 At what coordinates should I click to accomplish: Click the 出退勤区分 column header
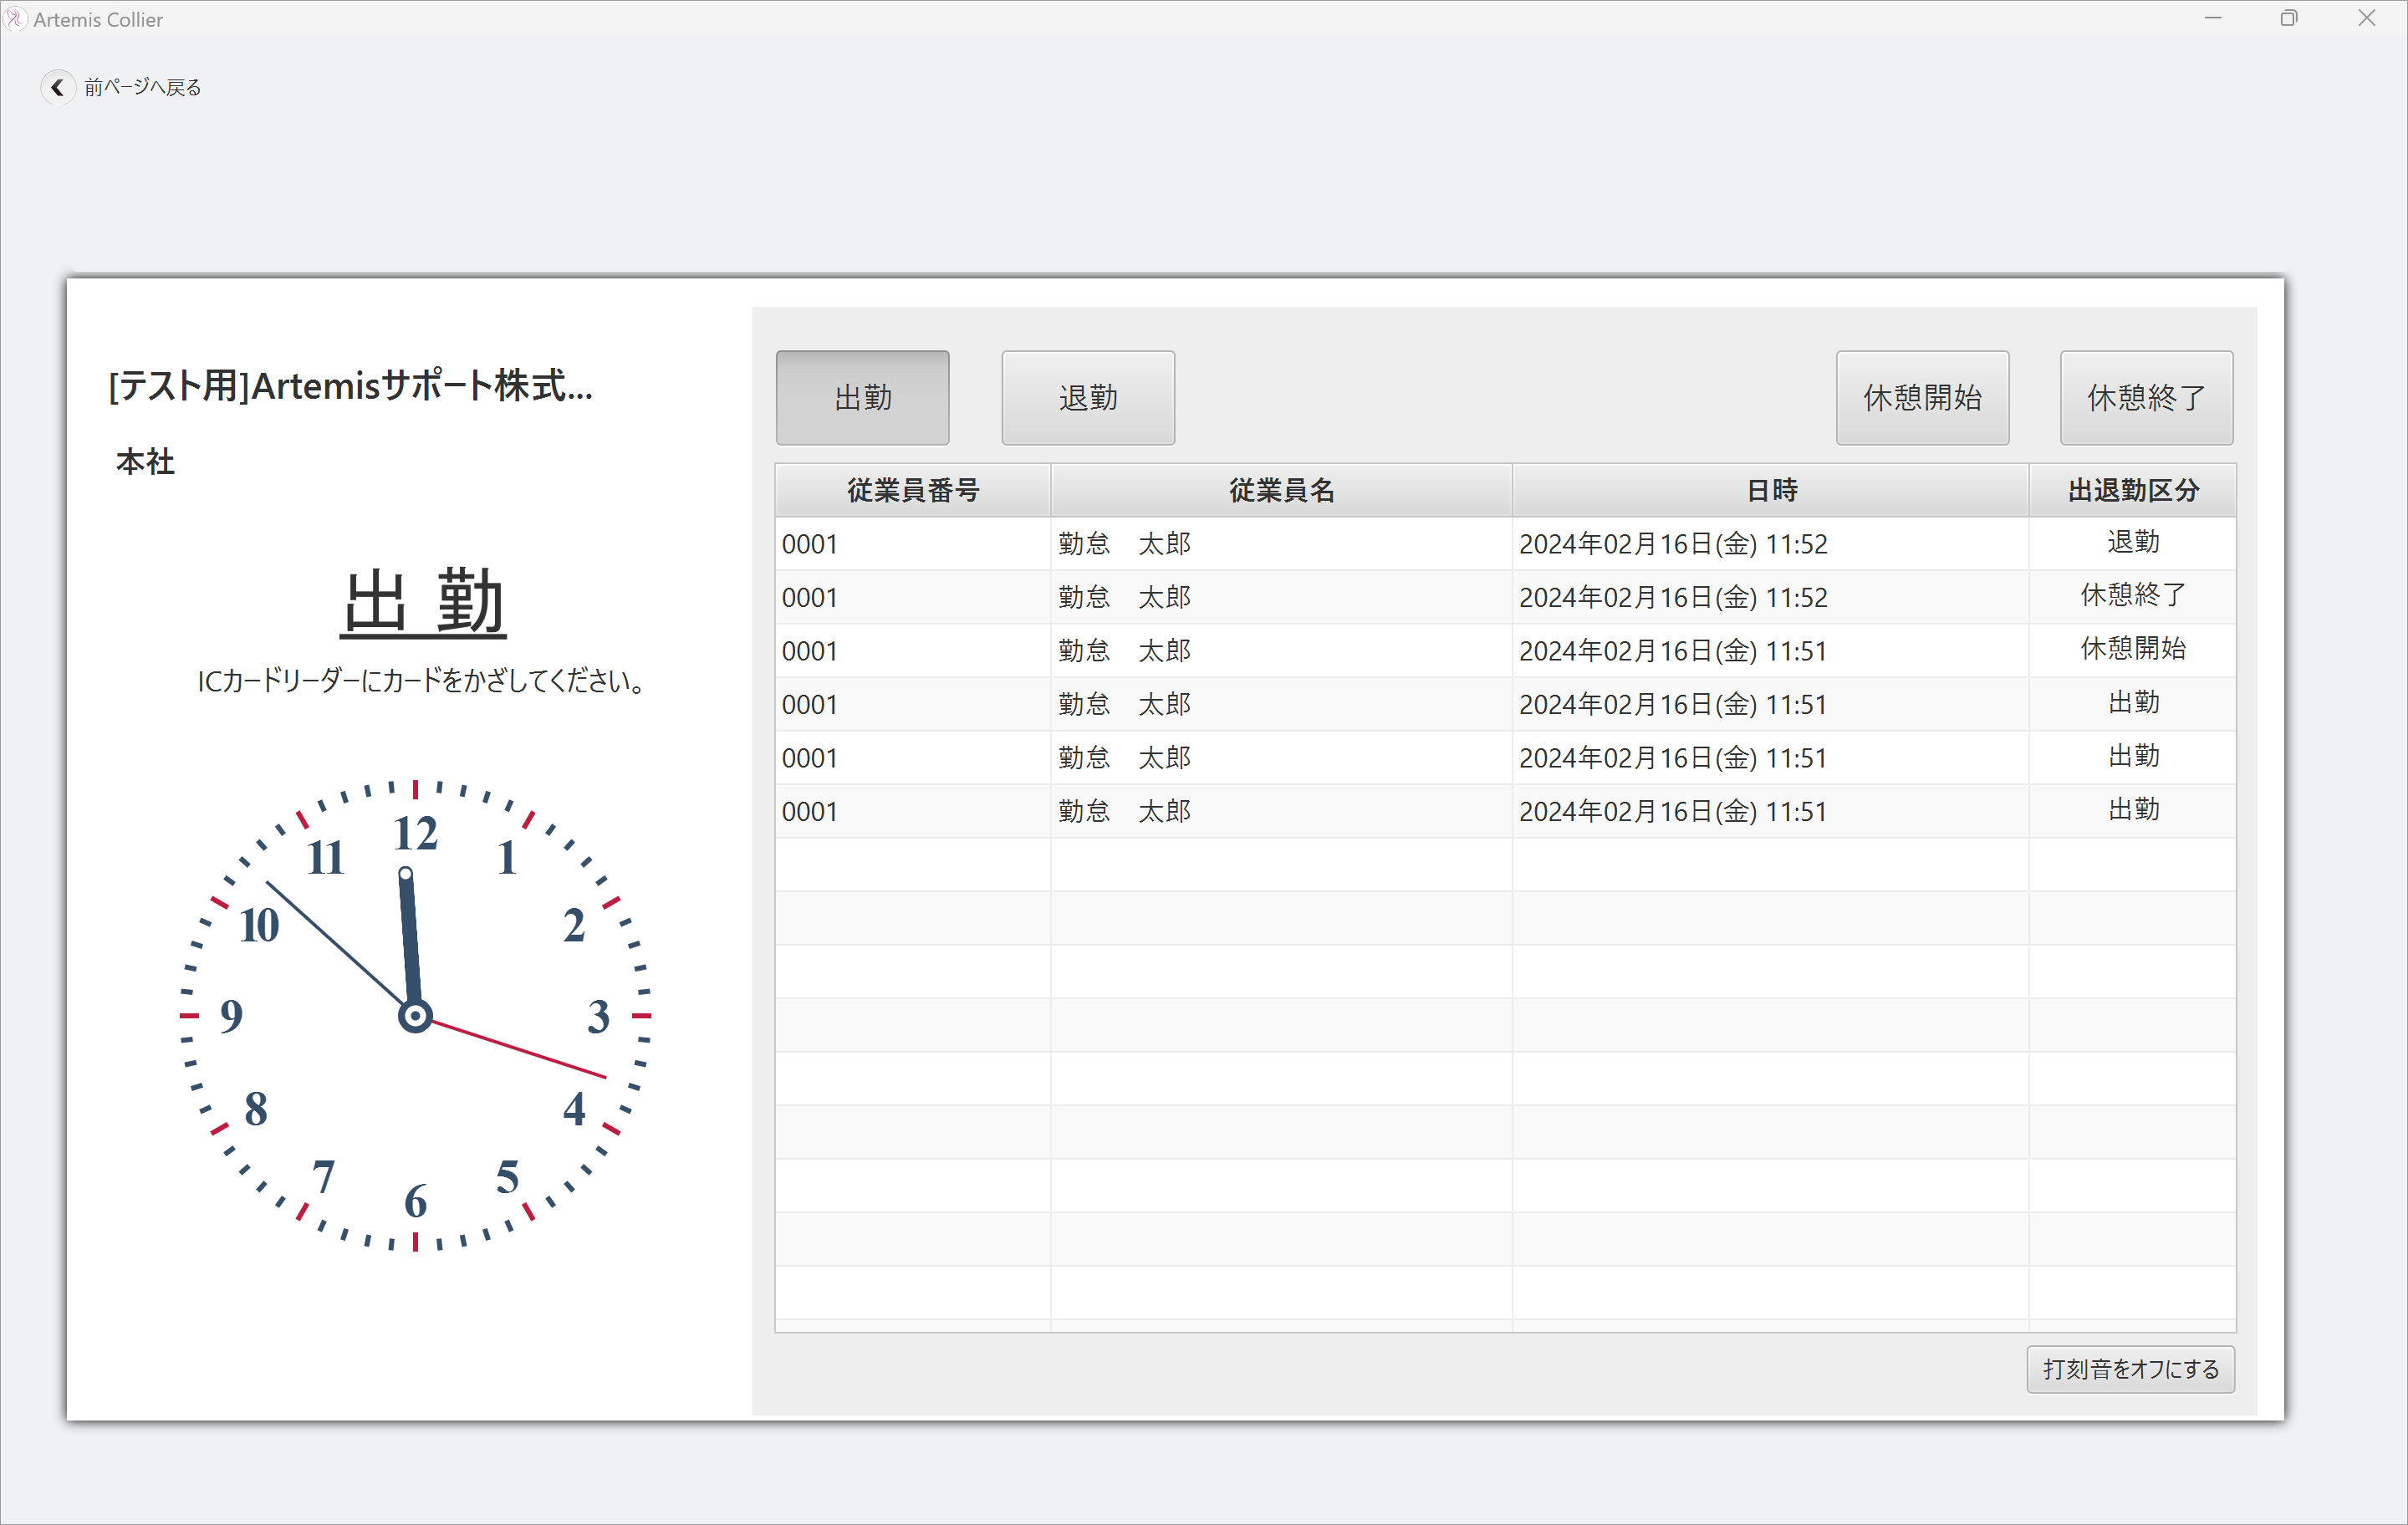tap(2132, 490)
